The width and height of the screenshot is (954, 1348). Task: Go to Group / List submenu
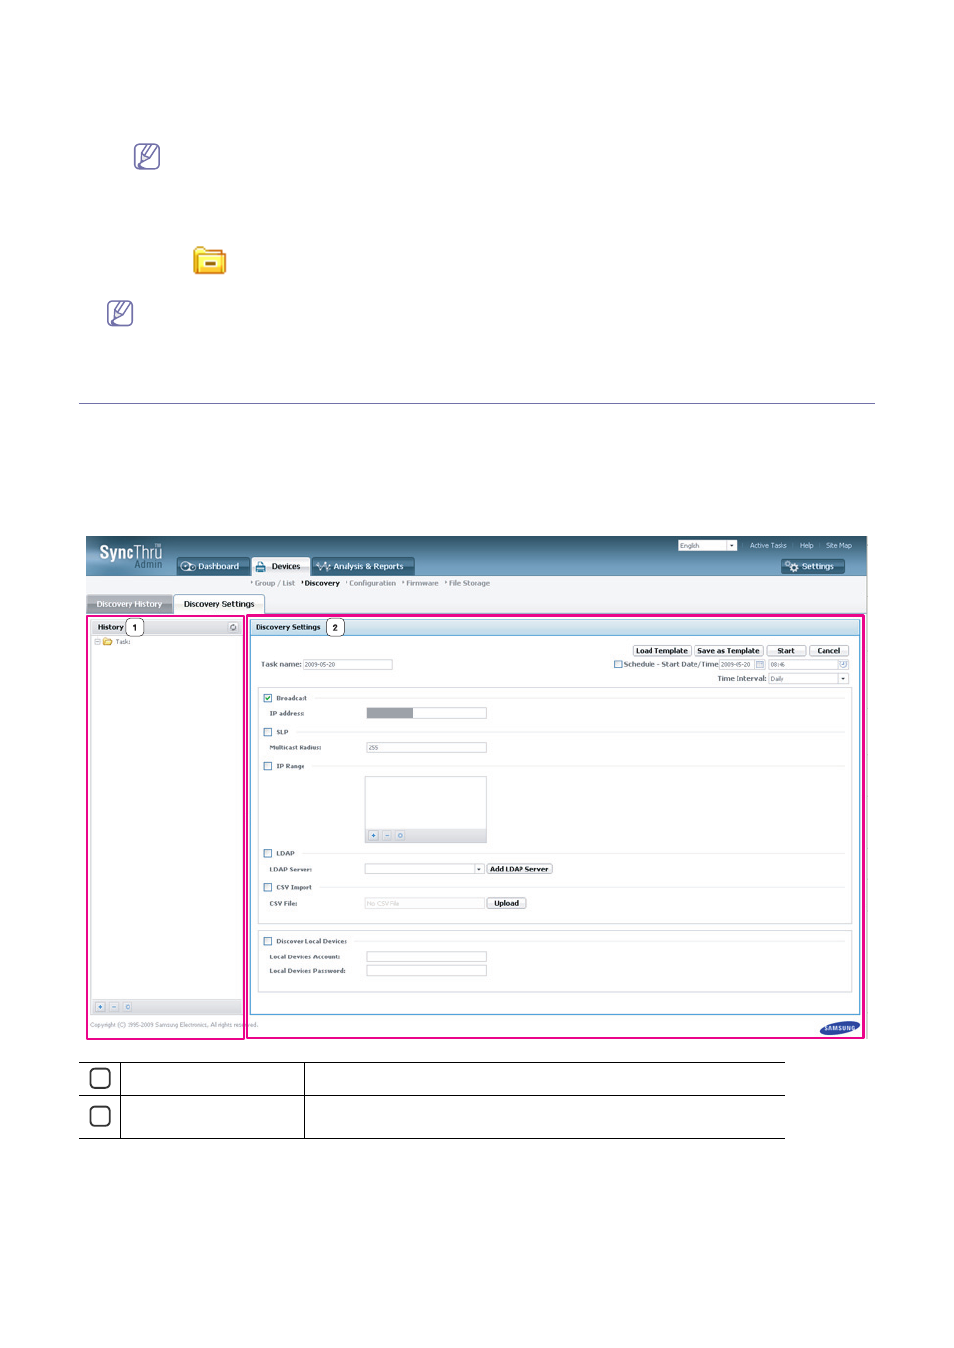(274, 583)
